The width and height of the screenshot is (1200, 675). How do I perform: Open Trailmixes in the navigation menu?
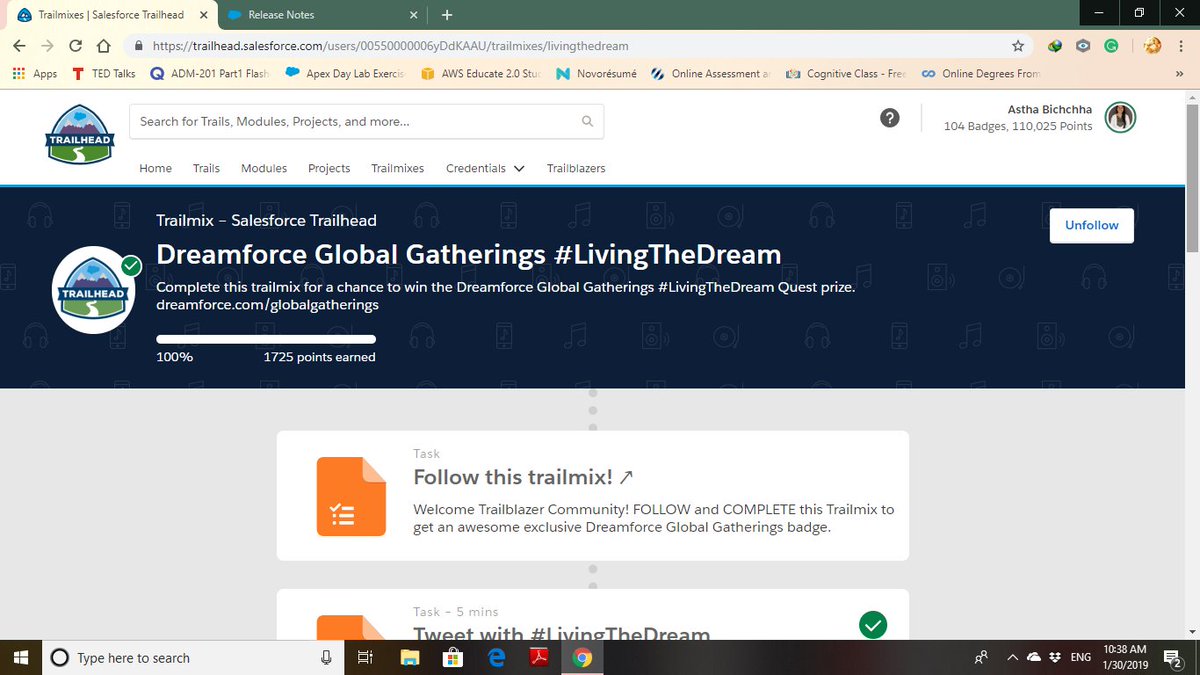point(397,168)
